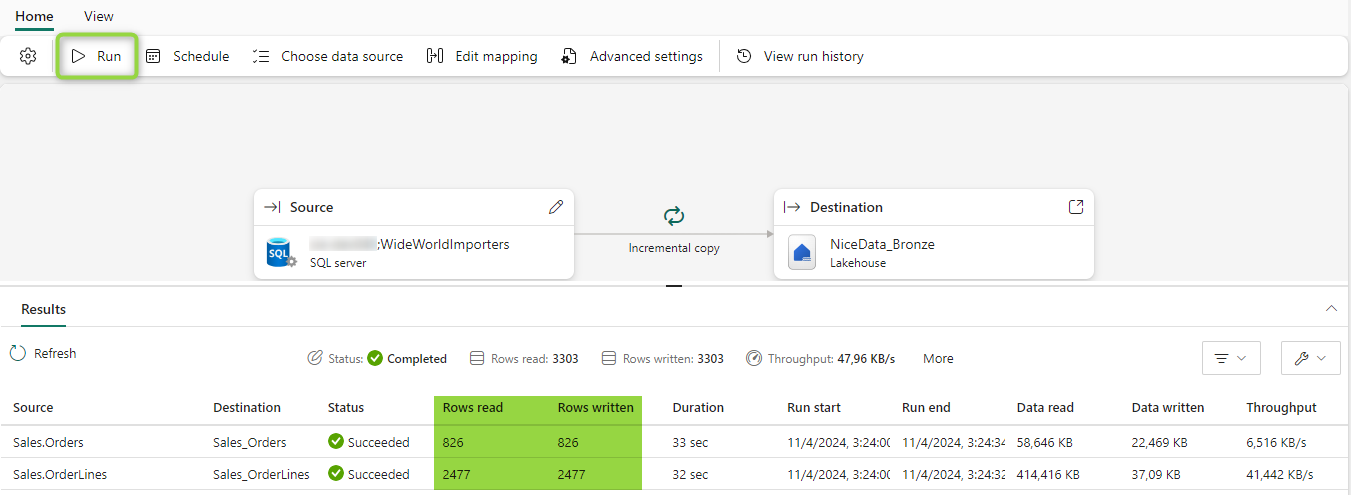The height and width of the screenshot is (495, 1351).
Task: Open the Schedule option
Action: tap(187, 56)
